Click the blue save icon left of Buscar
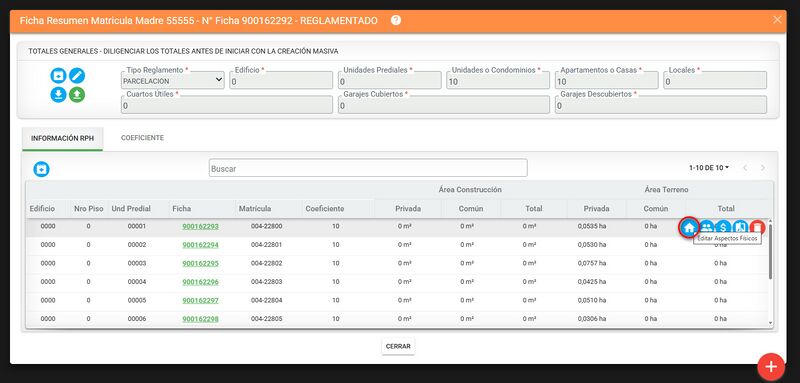 (x=41, y=169)
